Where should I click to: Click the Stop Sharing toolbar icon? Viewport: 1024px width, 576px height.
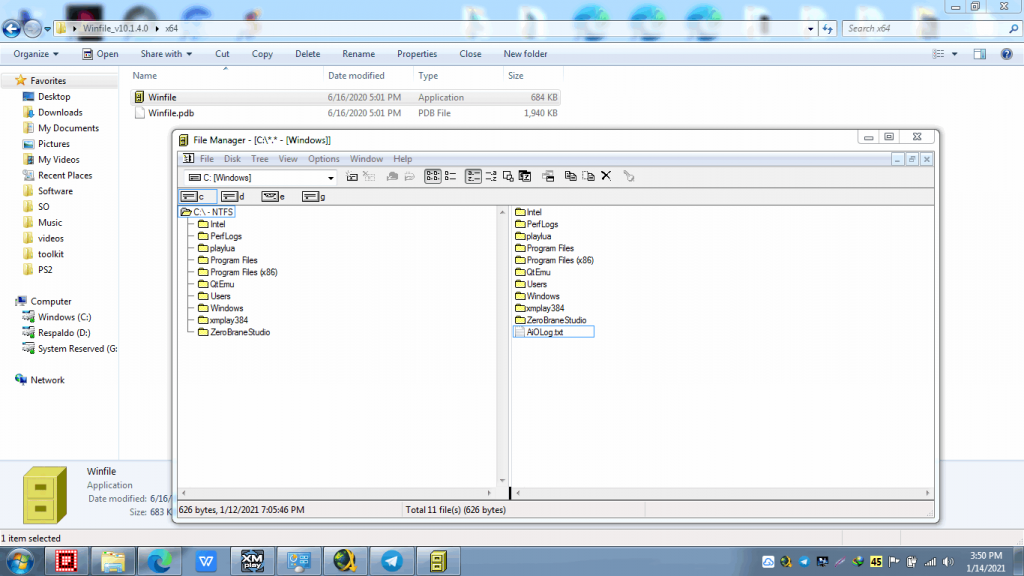point(409,176)
